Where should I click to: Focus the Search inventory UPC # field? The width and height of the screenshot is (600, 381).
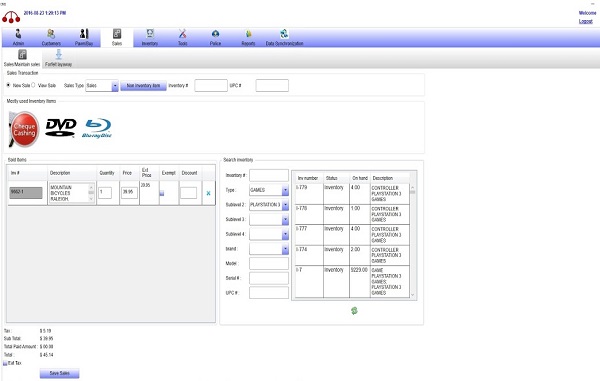(x=269, y=293)
